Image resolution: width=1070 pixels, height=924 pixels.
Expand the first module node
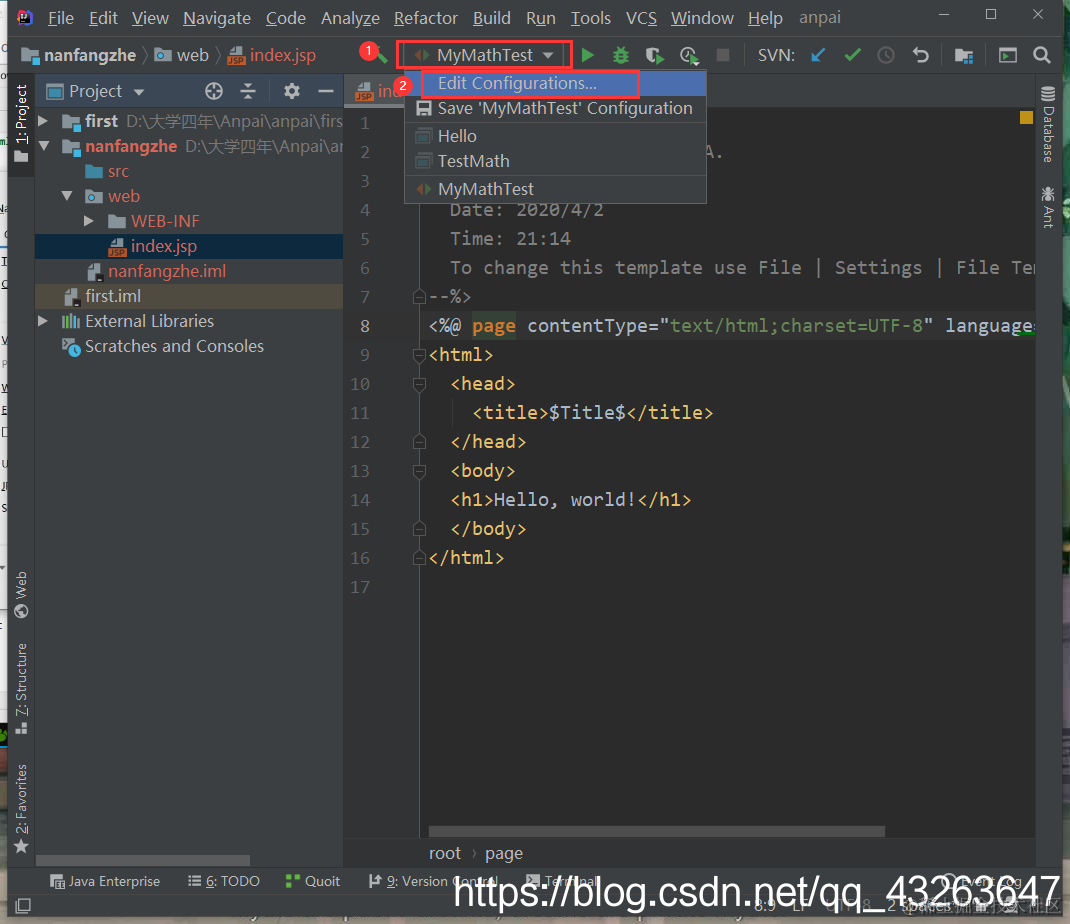43,121
